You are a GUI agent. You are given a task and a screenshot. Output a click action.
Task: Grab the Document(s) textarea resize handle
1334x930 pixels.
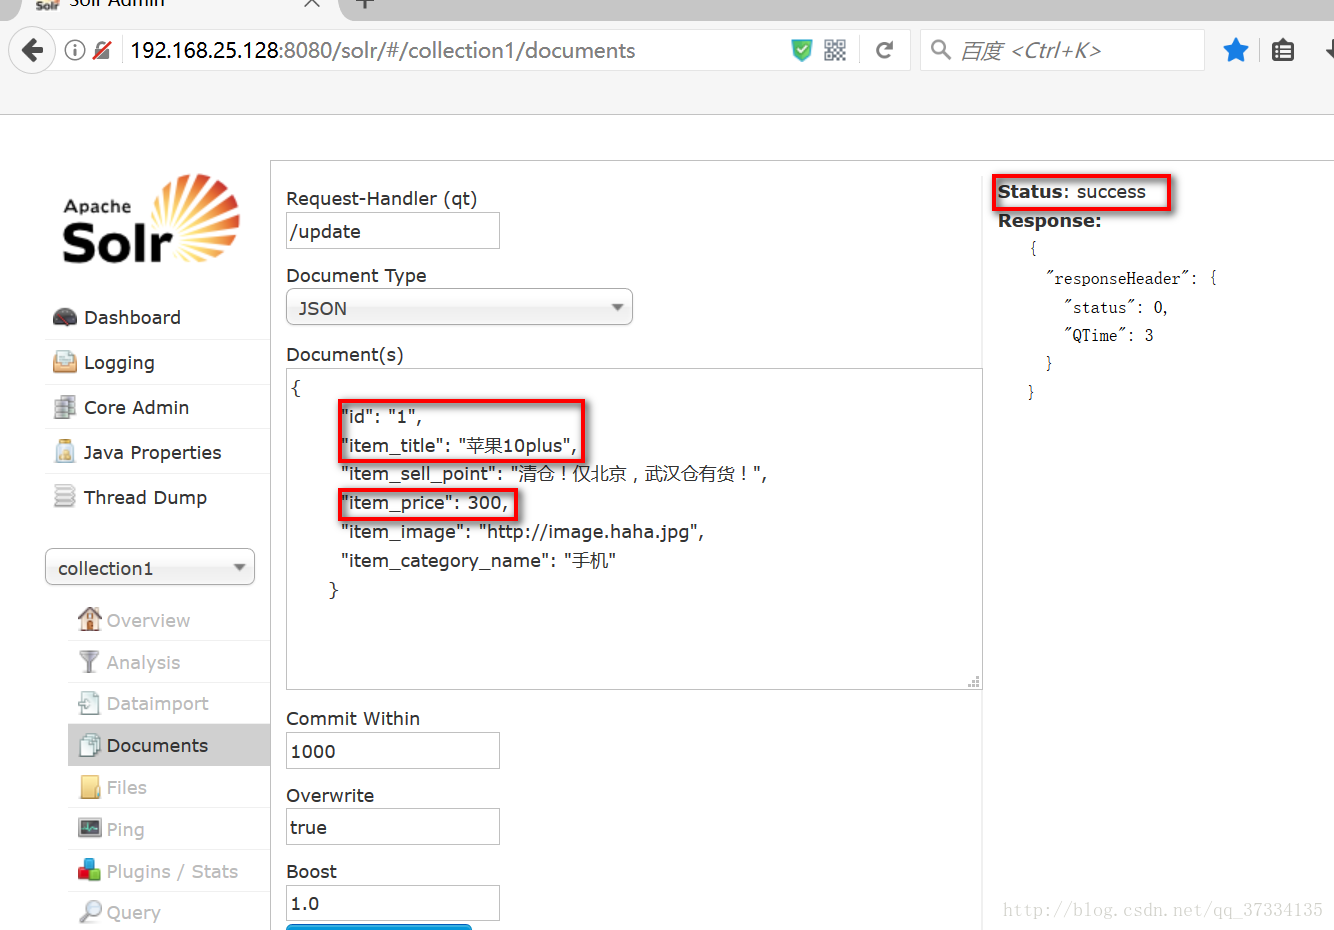coord(974,682)
